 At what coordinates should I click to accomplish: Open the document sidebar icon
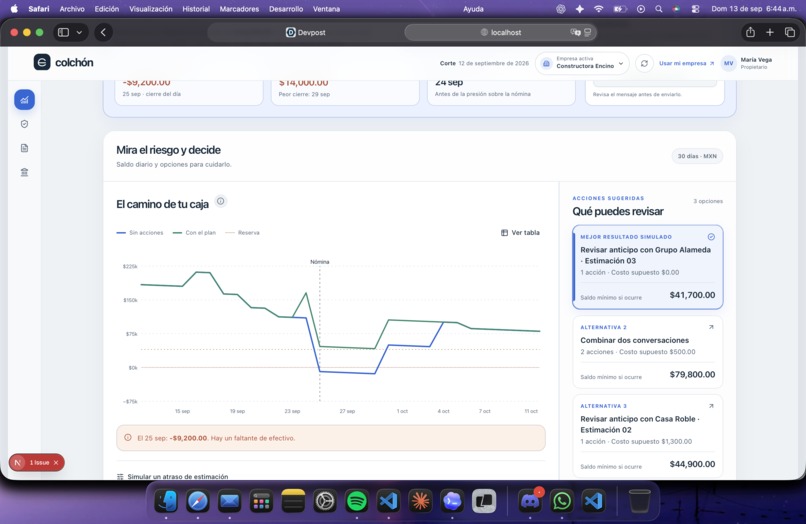[24, 148]
